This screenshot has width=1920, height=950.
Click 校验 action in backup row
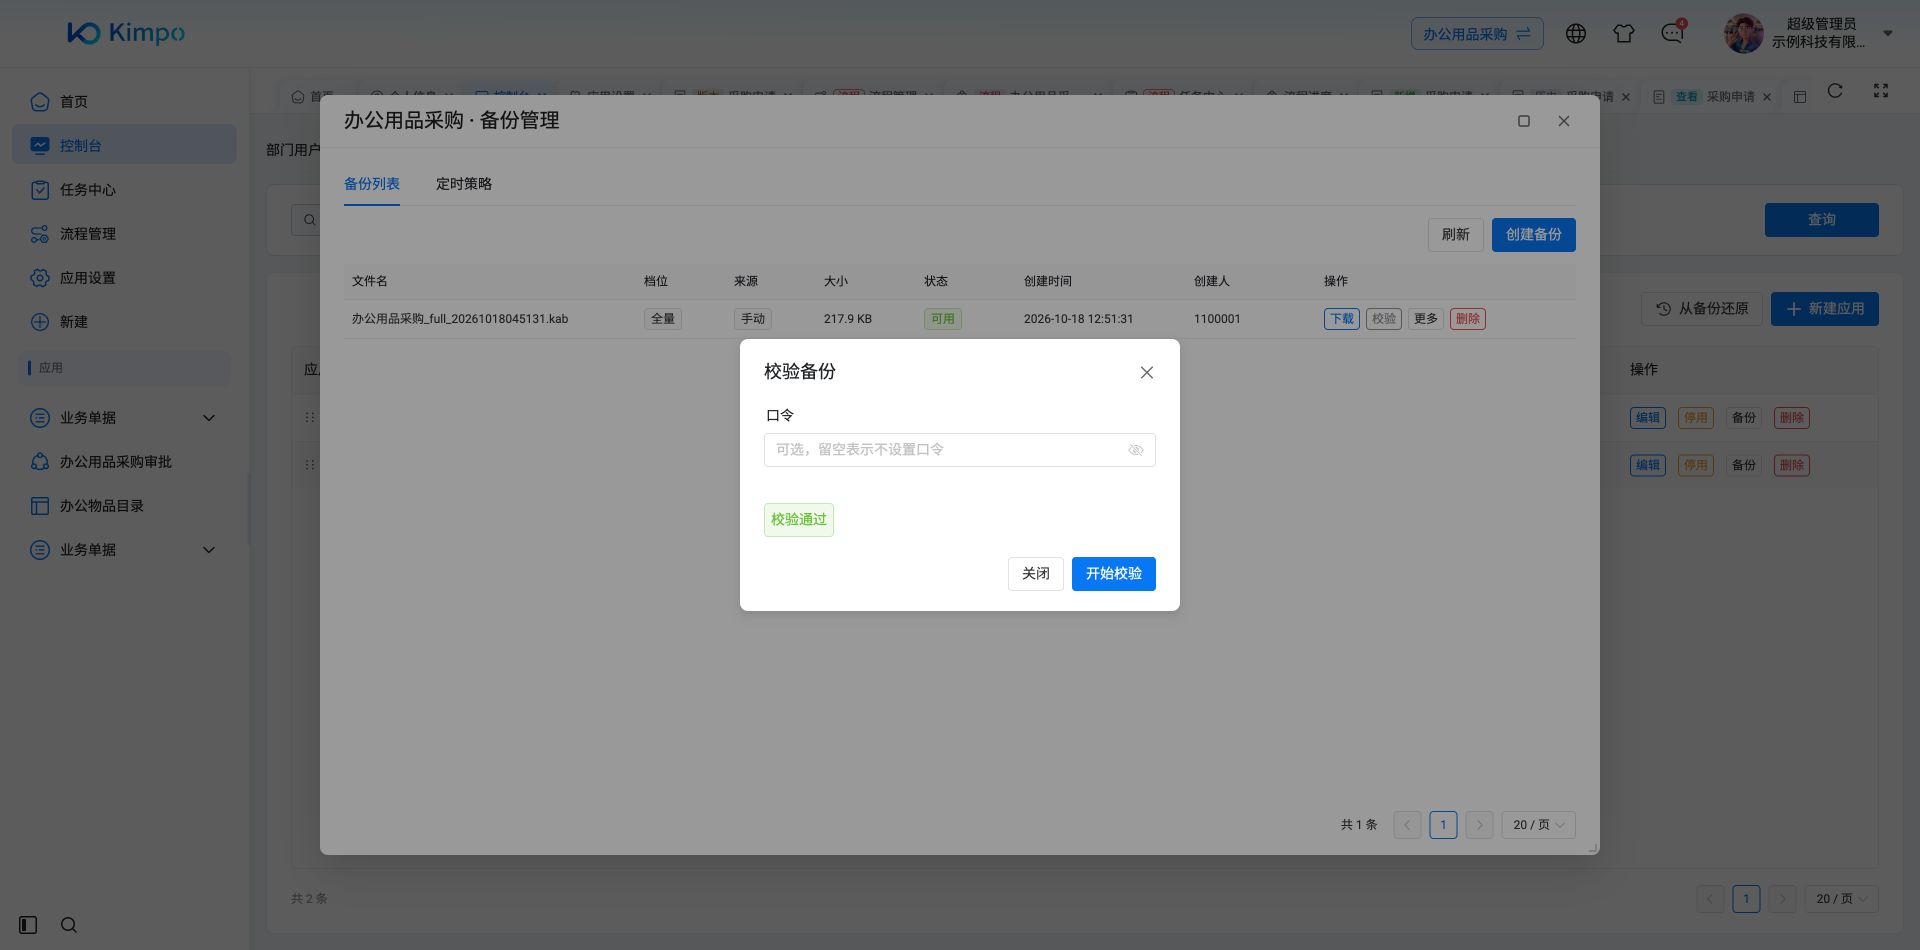1384,319
